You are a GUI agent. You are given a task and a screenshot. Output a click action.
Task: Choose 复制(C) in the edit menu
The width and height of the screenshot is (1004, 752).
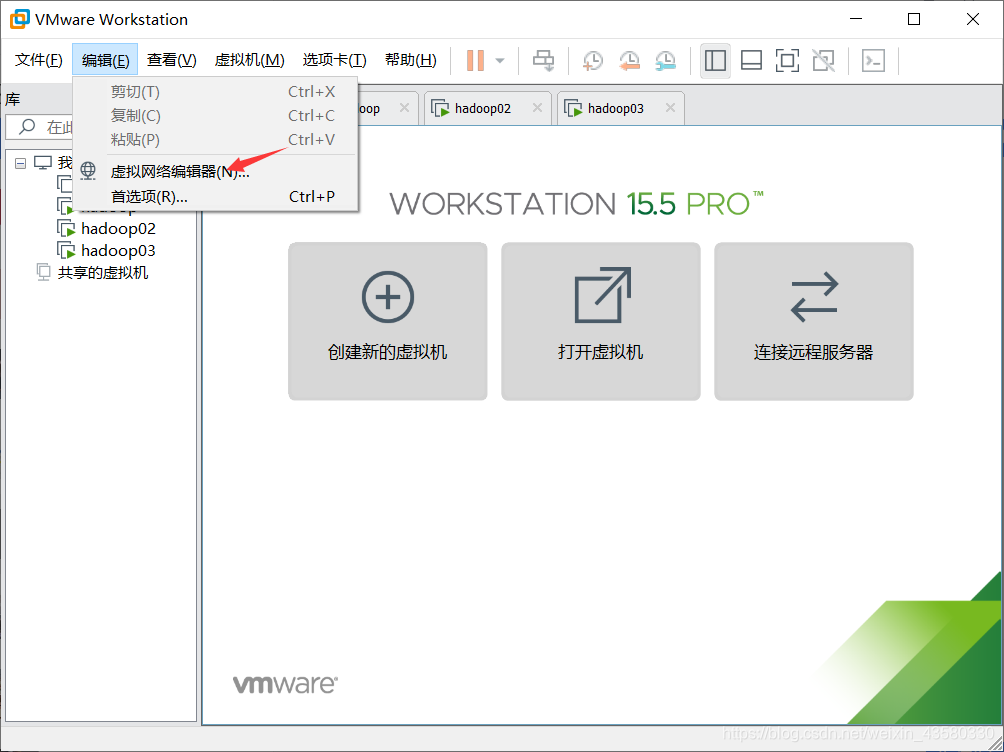[215, 116]
